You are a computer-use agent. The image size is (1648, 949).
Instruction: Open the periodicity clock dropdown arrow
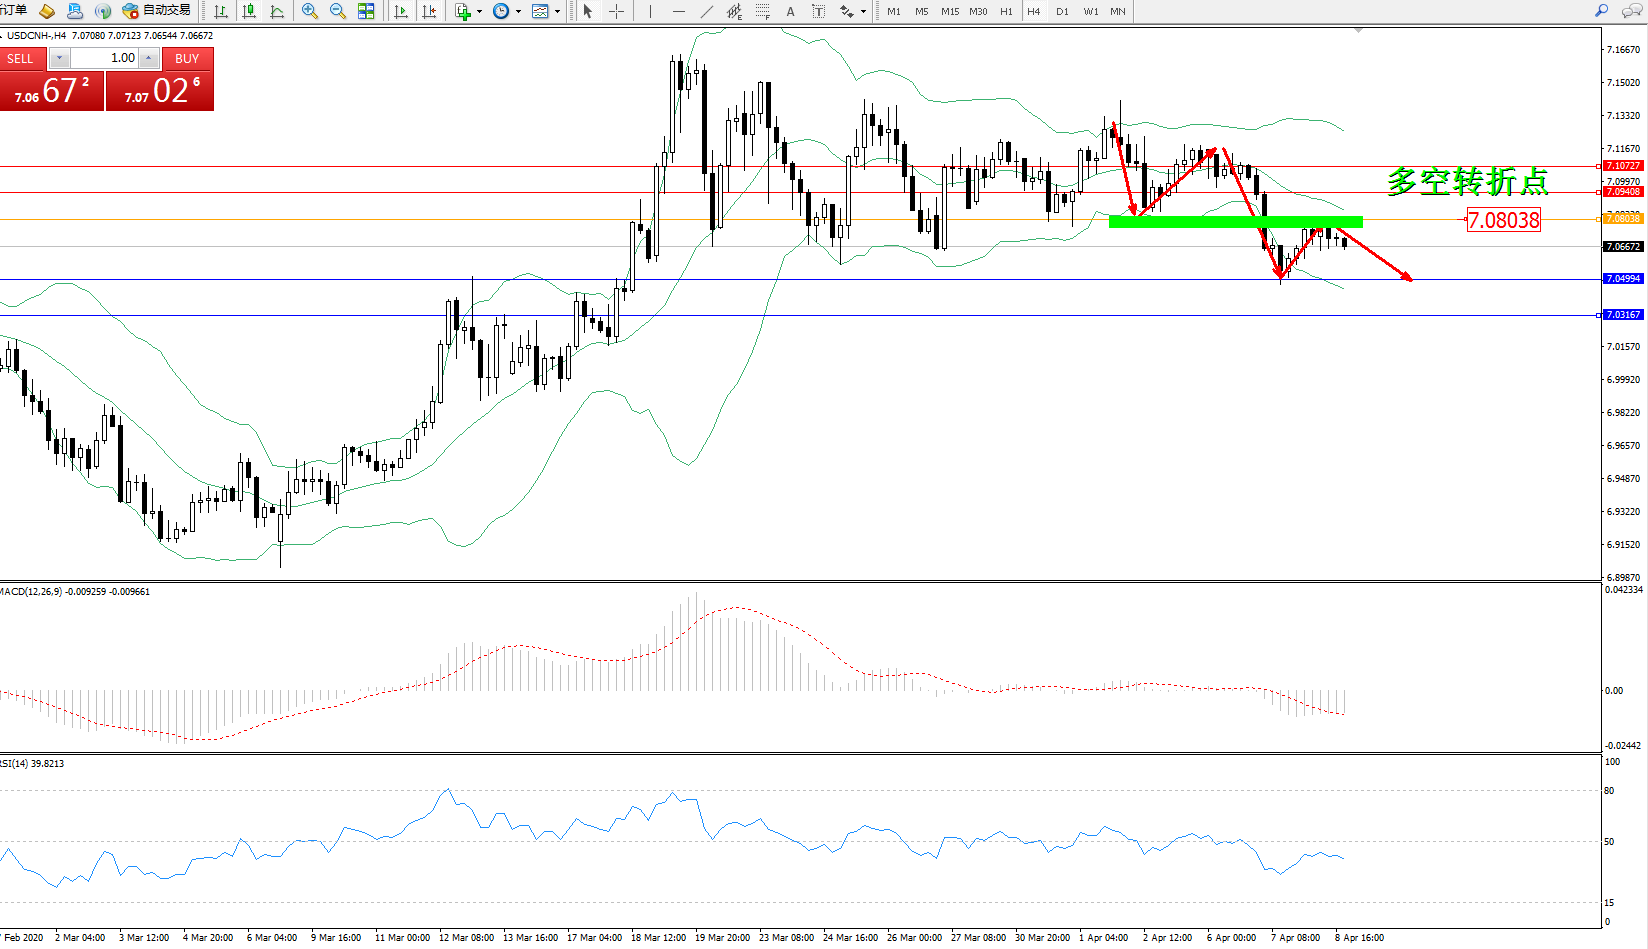click(x=518, y=12)
